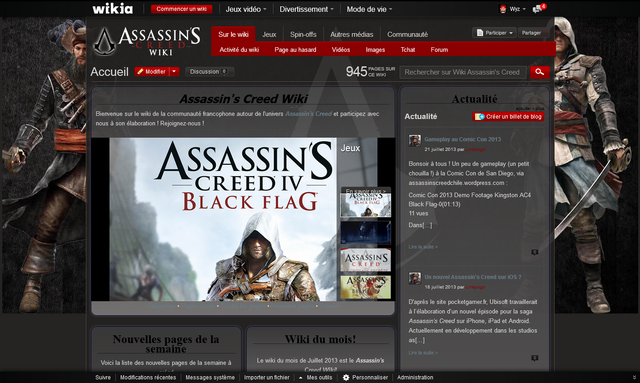
Task: Focus the Rechercher sur Wiki search field
Action: pos(463,72)
